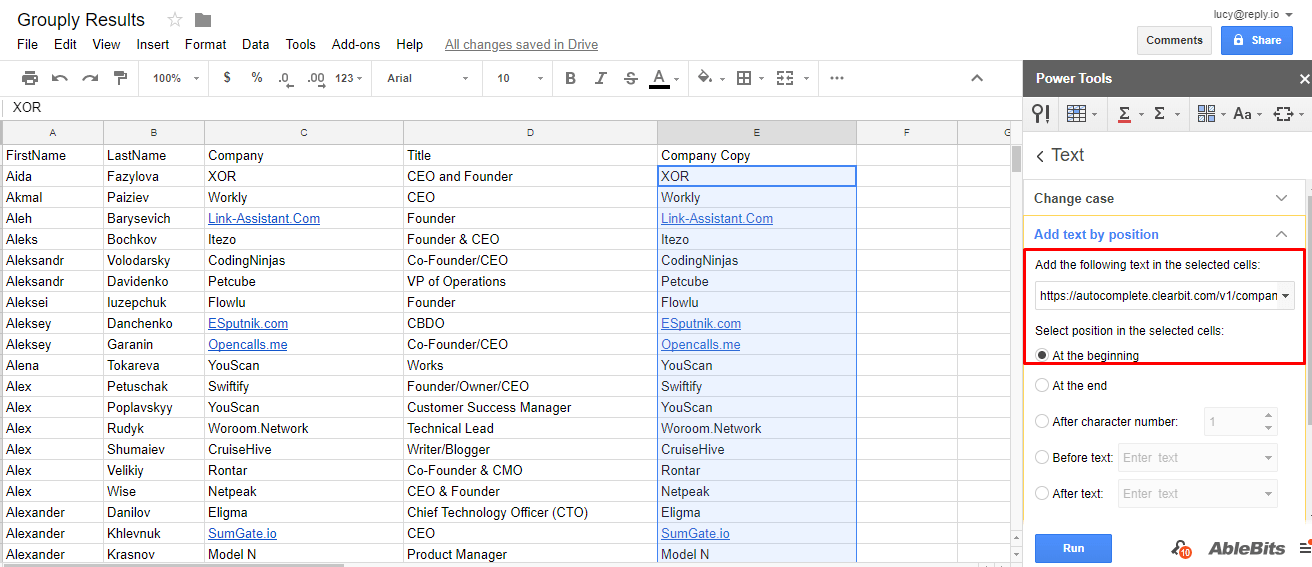Viewport: 1312px width, 567px height.
Task: Collapse the menus with the up chevron
Action: [977, 78]
